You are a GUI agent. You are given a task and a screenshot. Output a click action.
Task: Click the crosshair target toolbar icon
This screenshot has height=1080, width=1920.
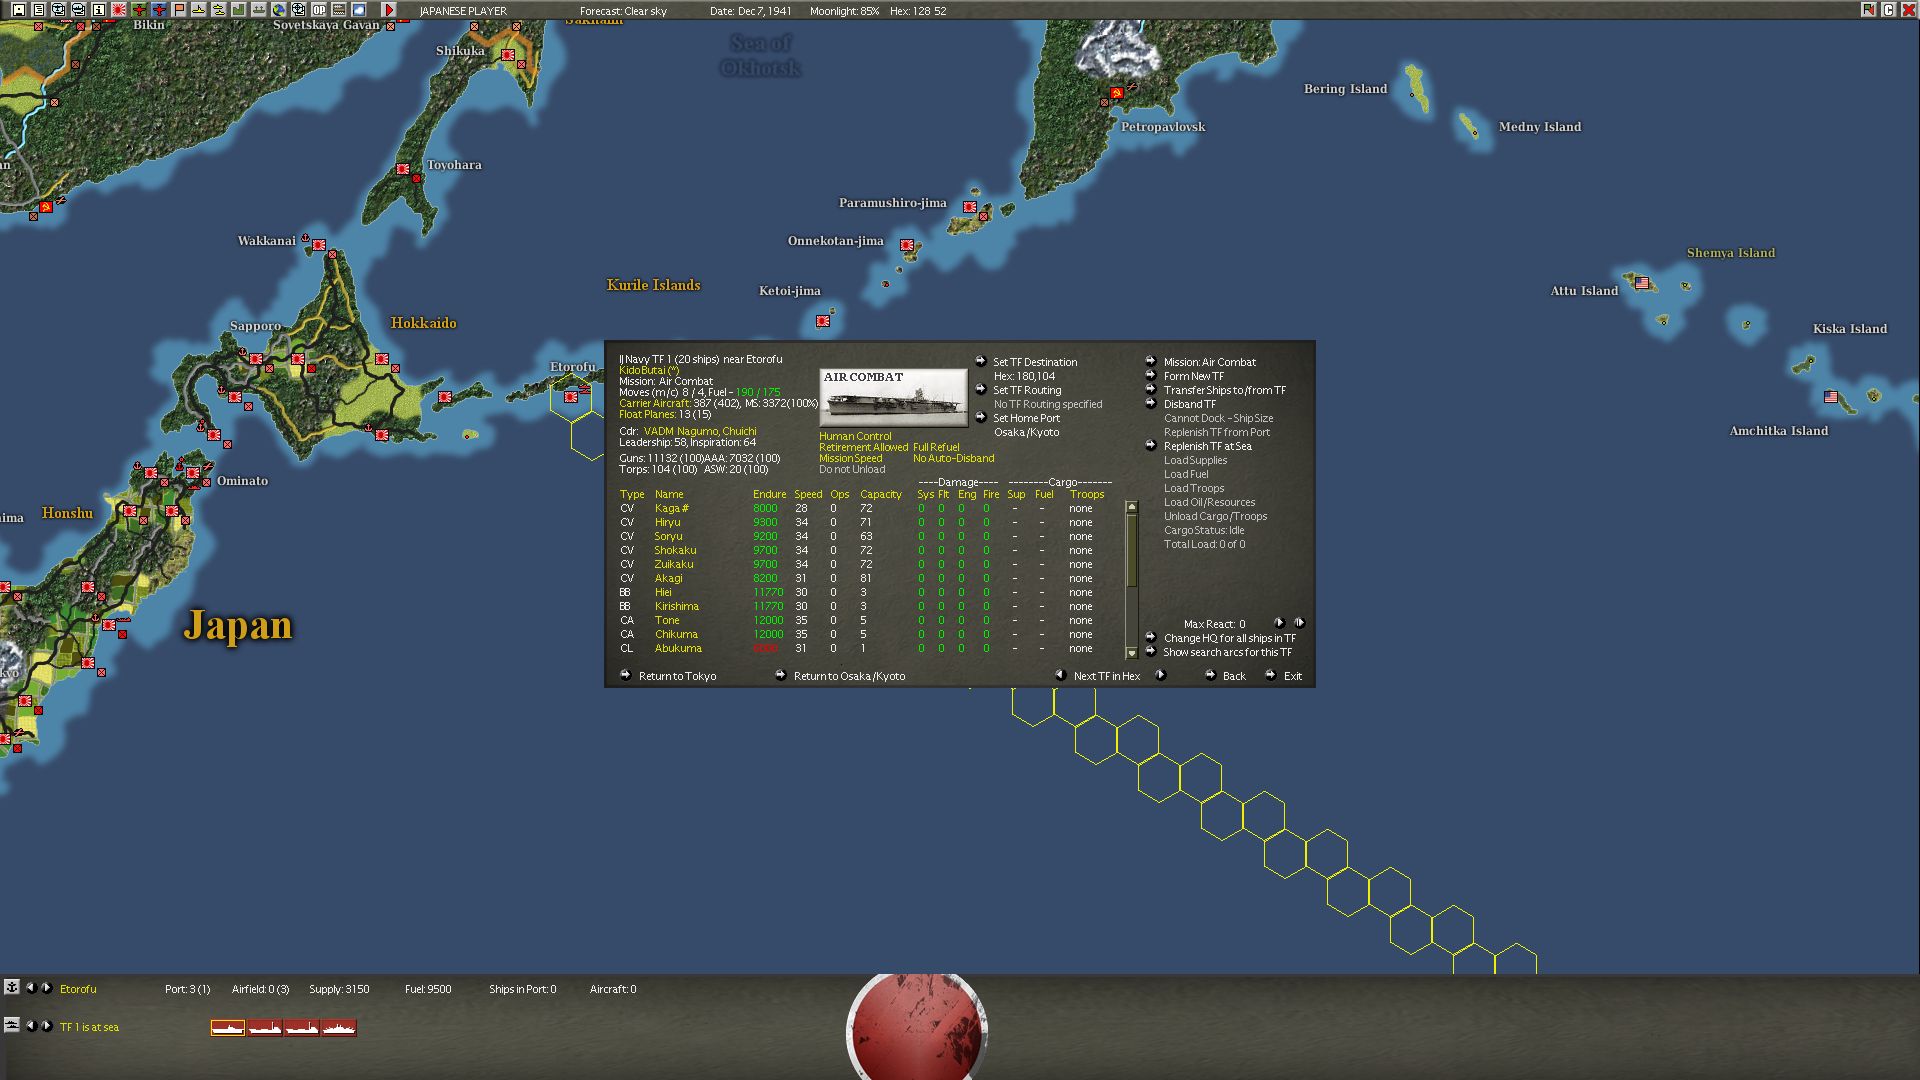pyautogui.click(x=299, y=10)
